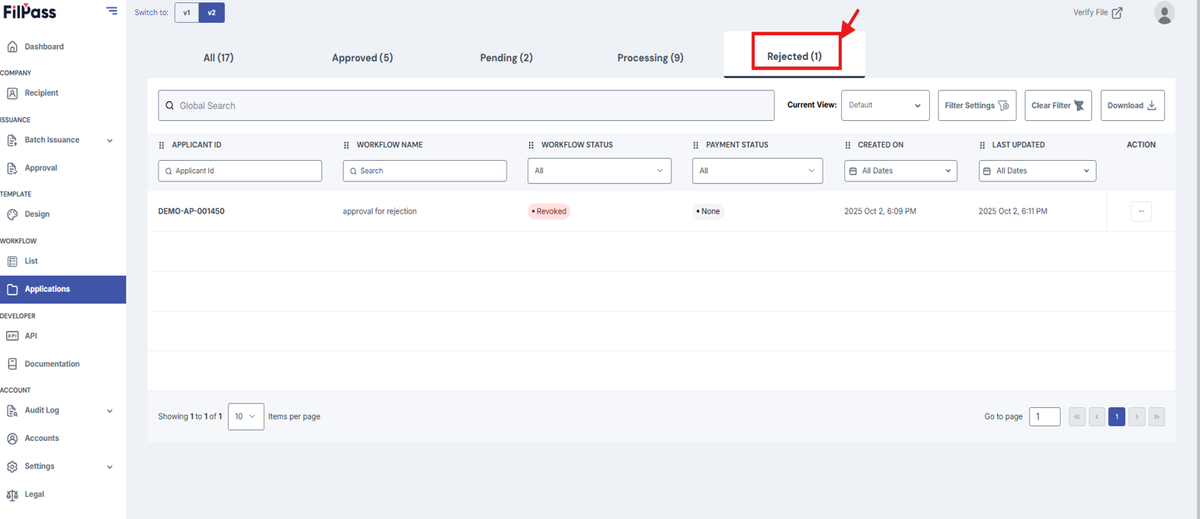
Task: Click the Legal scales icon
Action: click(12, 494)
